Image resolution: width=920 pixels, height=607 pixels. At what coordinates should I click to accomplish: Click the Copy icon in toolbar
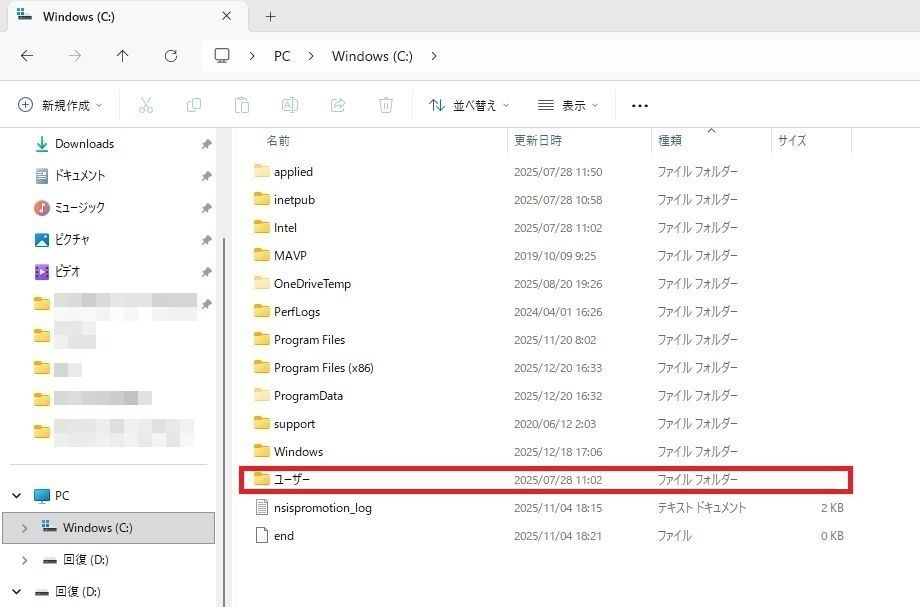pos(193,105)
